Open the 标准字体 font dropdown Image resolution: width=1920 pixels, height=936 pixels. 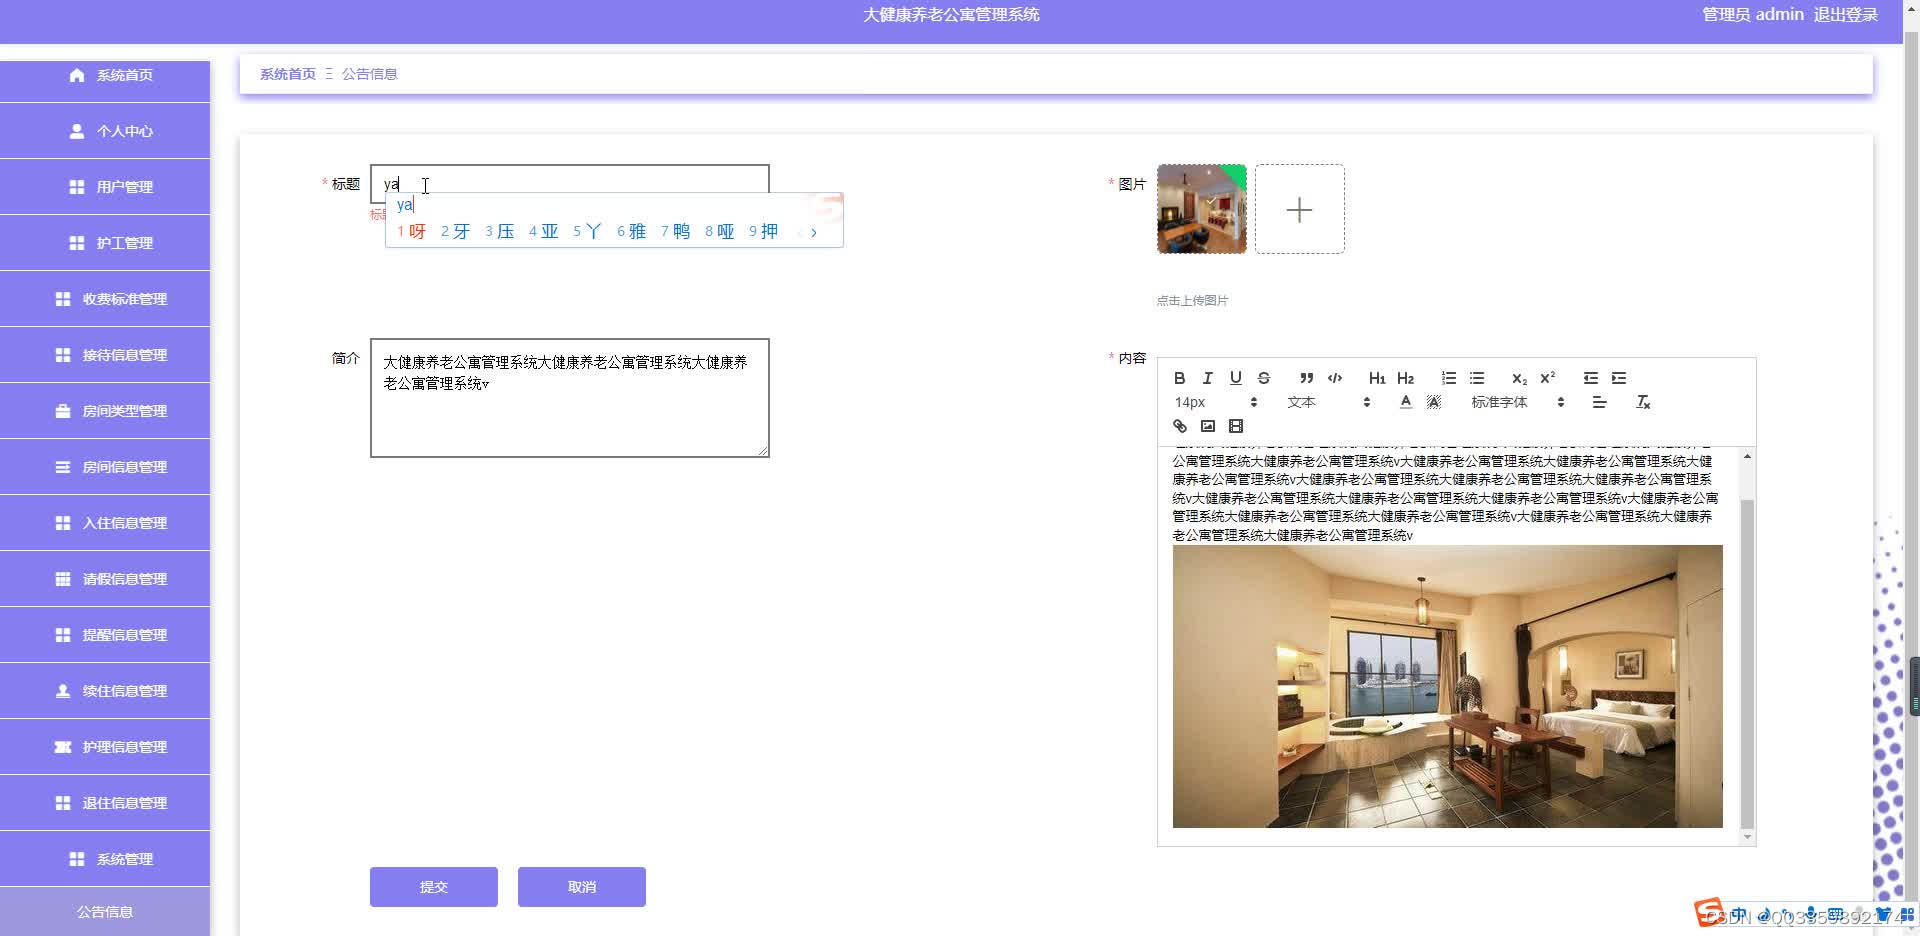pos(1517,402)
